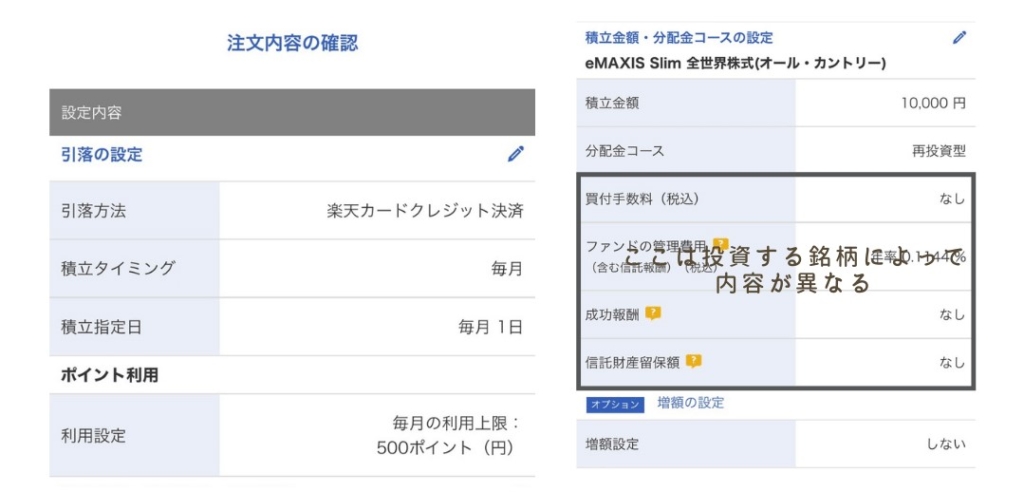Open the 引落の設定 link
The image size is (1024, 492).
click(x=101, y=155)
